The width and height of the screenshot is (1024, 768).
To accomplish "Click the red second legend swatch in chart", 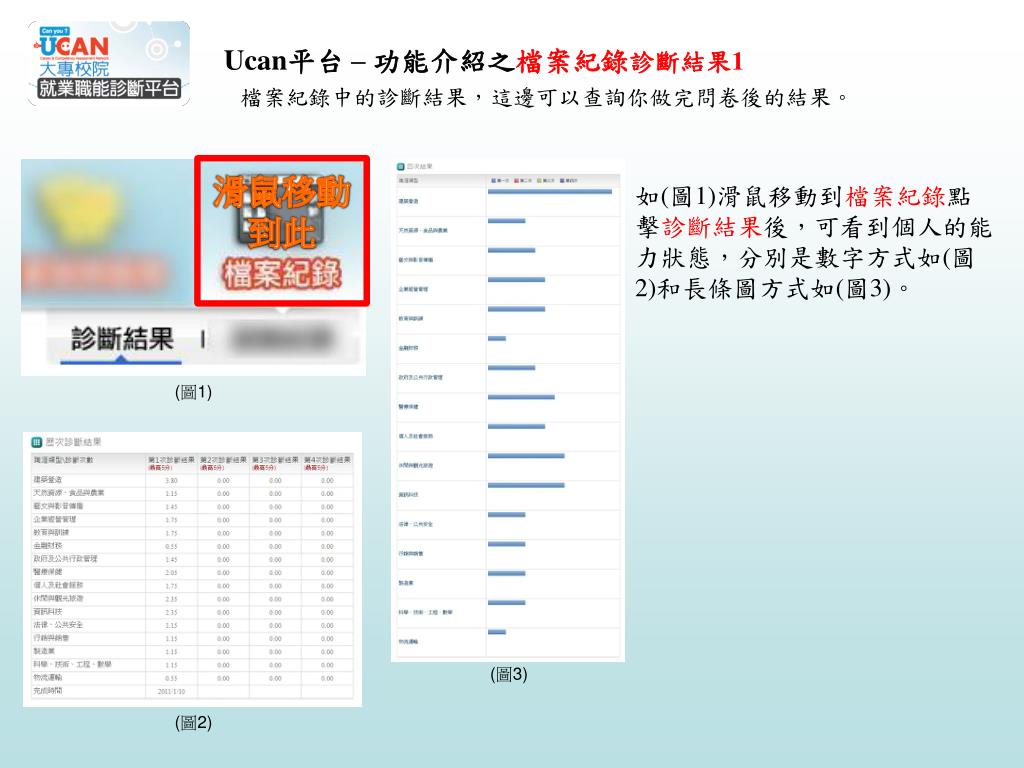I will click(517, 180).
